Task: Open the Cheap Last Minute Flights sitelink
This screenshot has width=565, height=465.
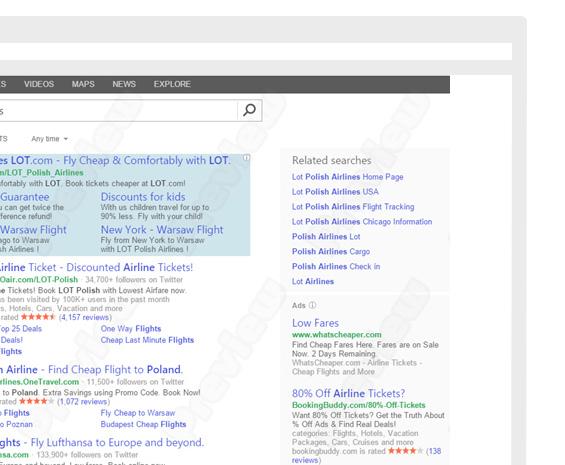Action: click(x=147, y=340)
